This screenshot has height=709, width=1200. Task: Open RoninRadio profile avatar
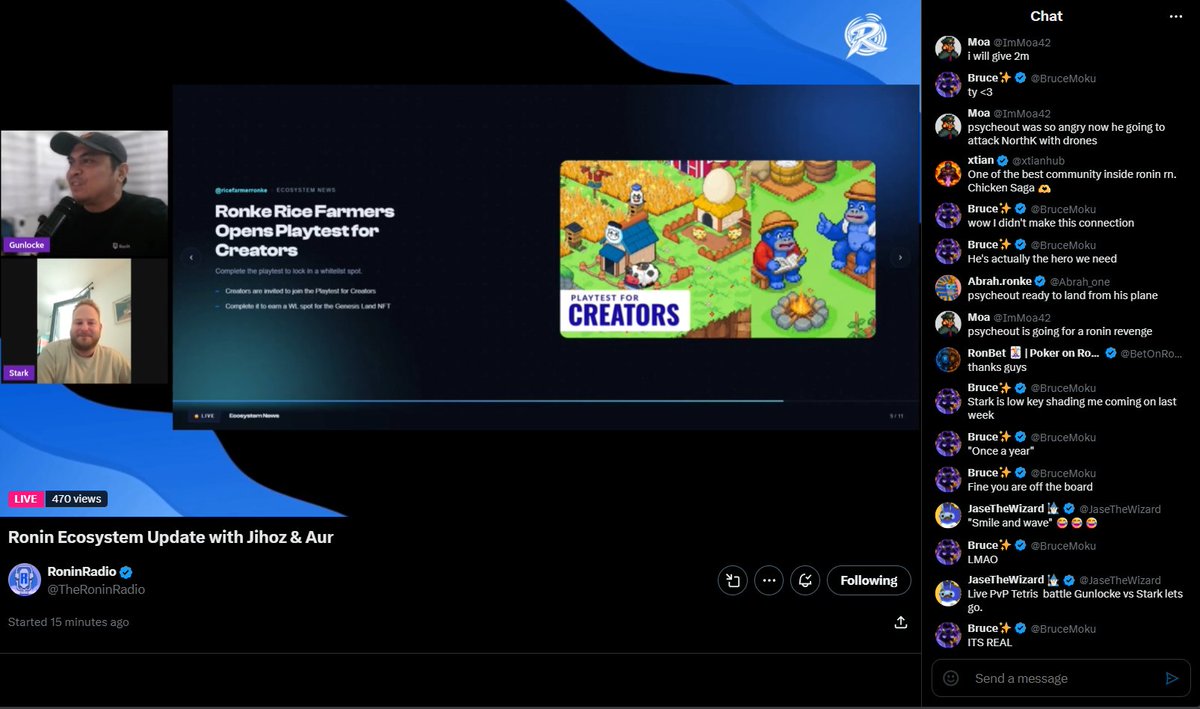click(24, 580)
